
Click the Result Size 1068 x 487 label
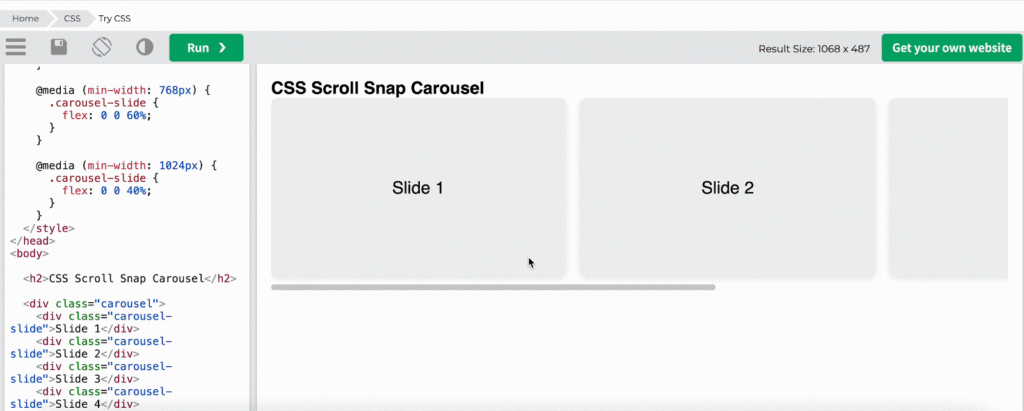coord(814,48)
